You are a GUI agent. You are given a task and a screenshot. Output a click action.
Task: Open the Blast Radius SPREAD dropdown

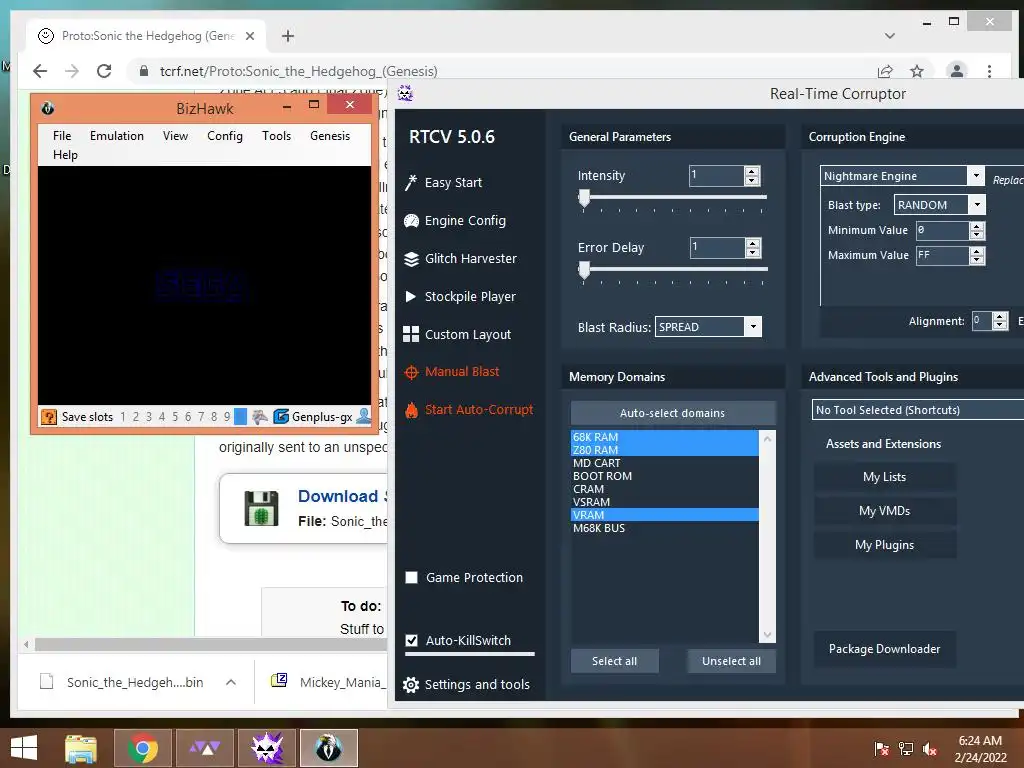pos(753,327)
